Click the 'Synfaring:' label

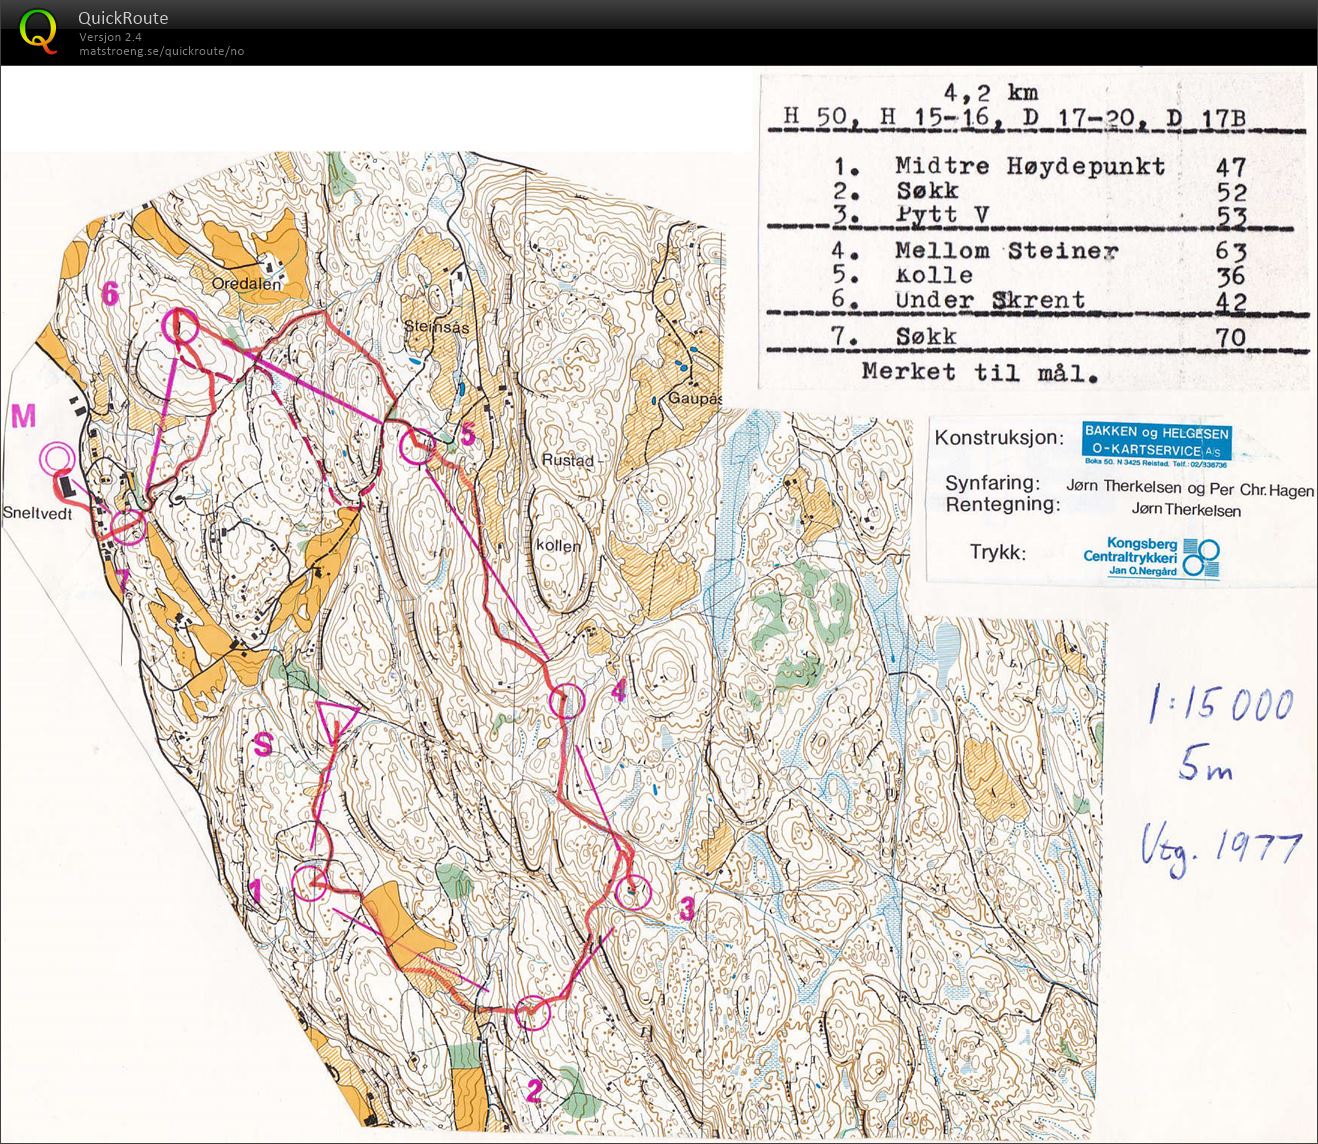993,483
